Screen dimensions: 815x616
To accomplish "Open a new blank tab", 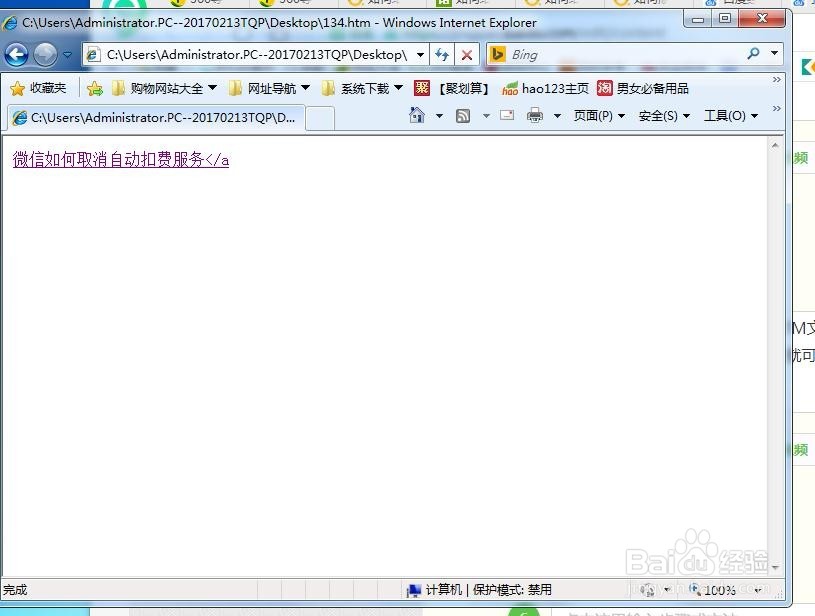I will (320, 118).
